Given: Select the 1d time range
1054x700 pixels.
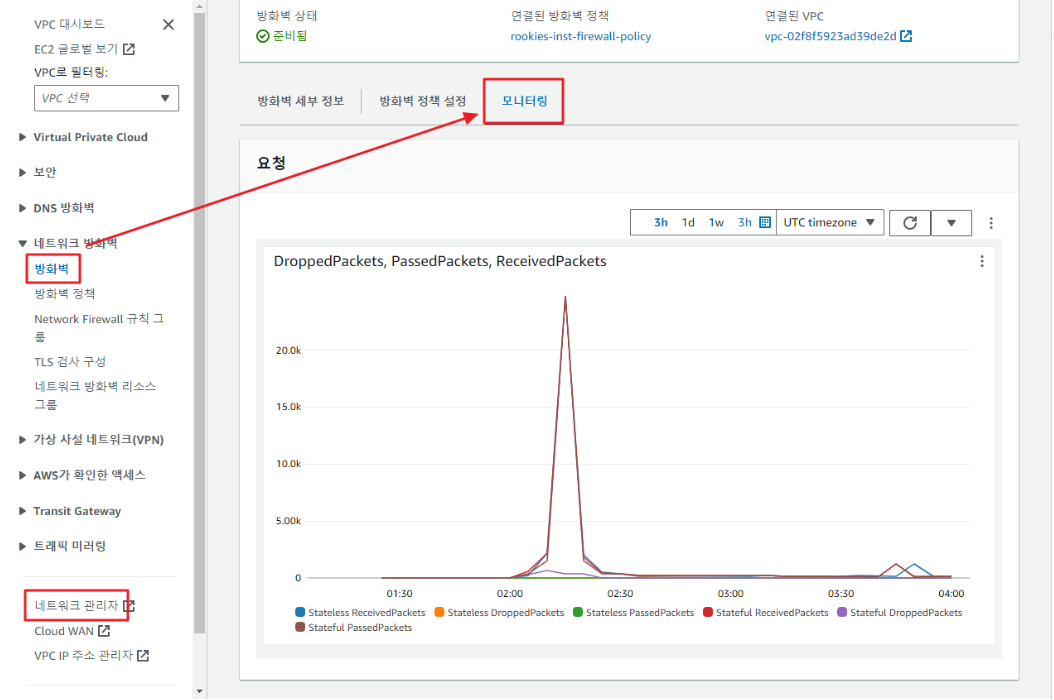Looking at the screenshot, I should (688, 223).
